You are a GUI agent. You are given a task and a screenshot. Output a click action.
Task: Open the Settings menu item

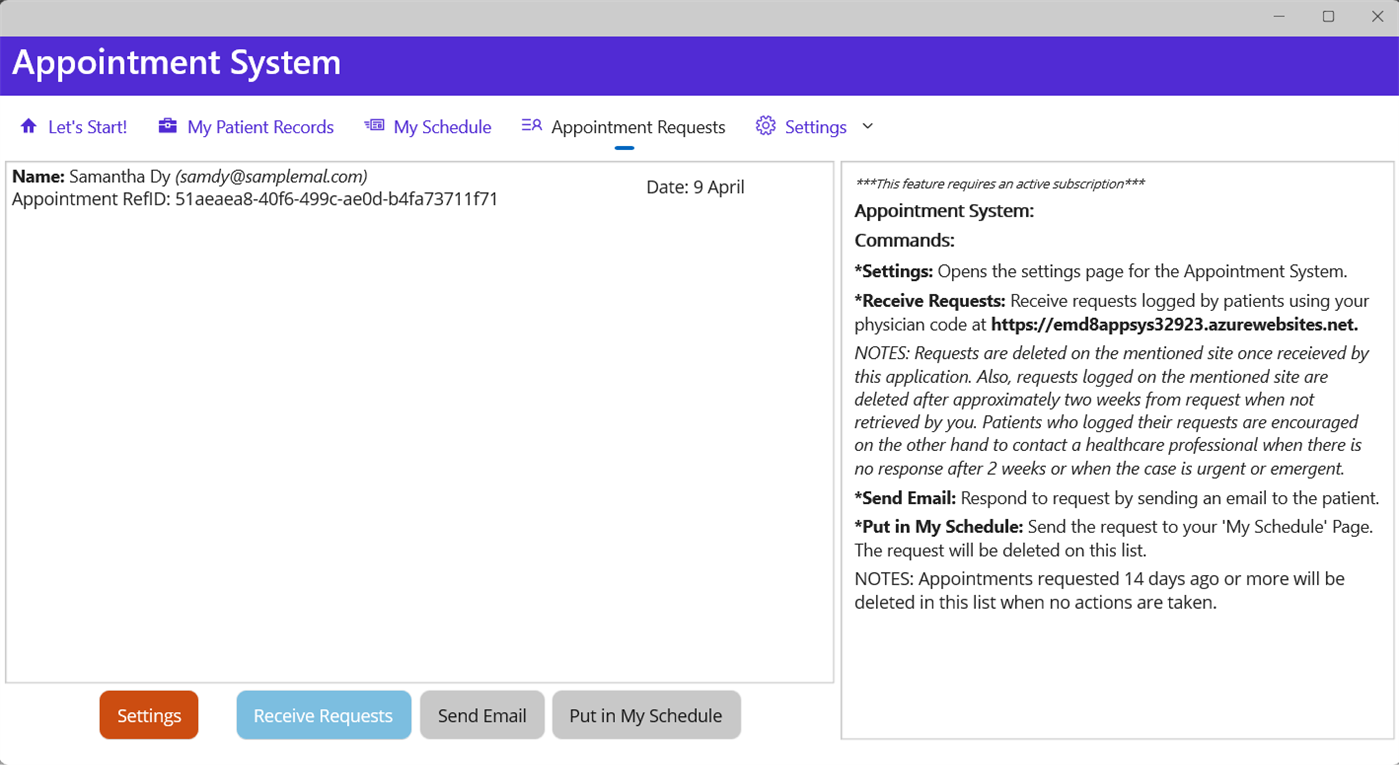point(815,126)
